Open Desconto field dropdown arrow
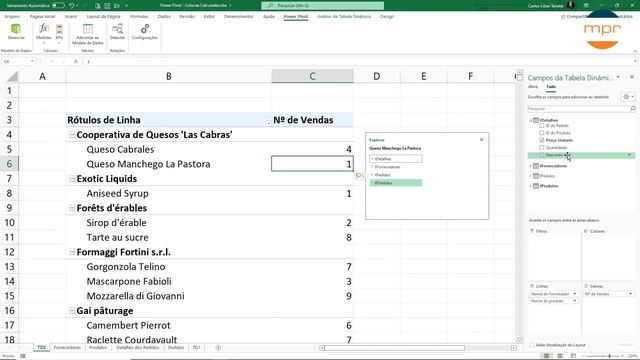This screenshot has width=640, height=360. click(x=629, y=155)
